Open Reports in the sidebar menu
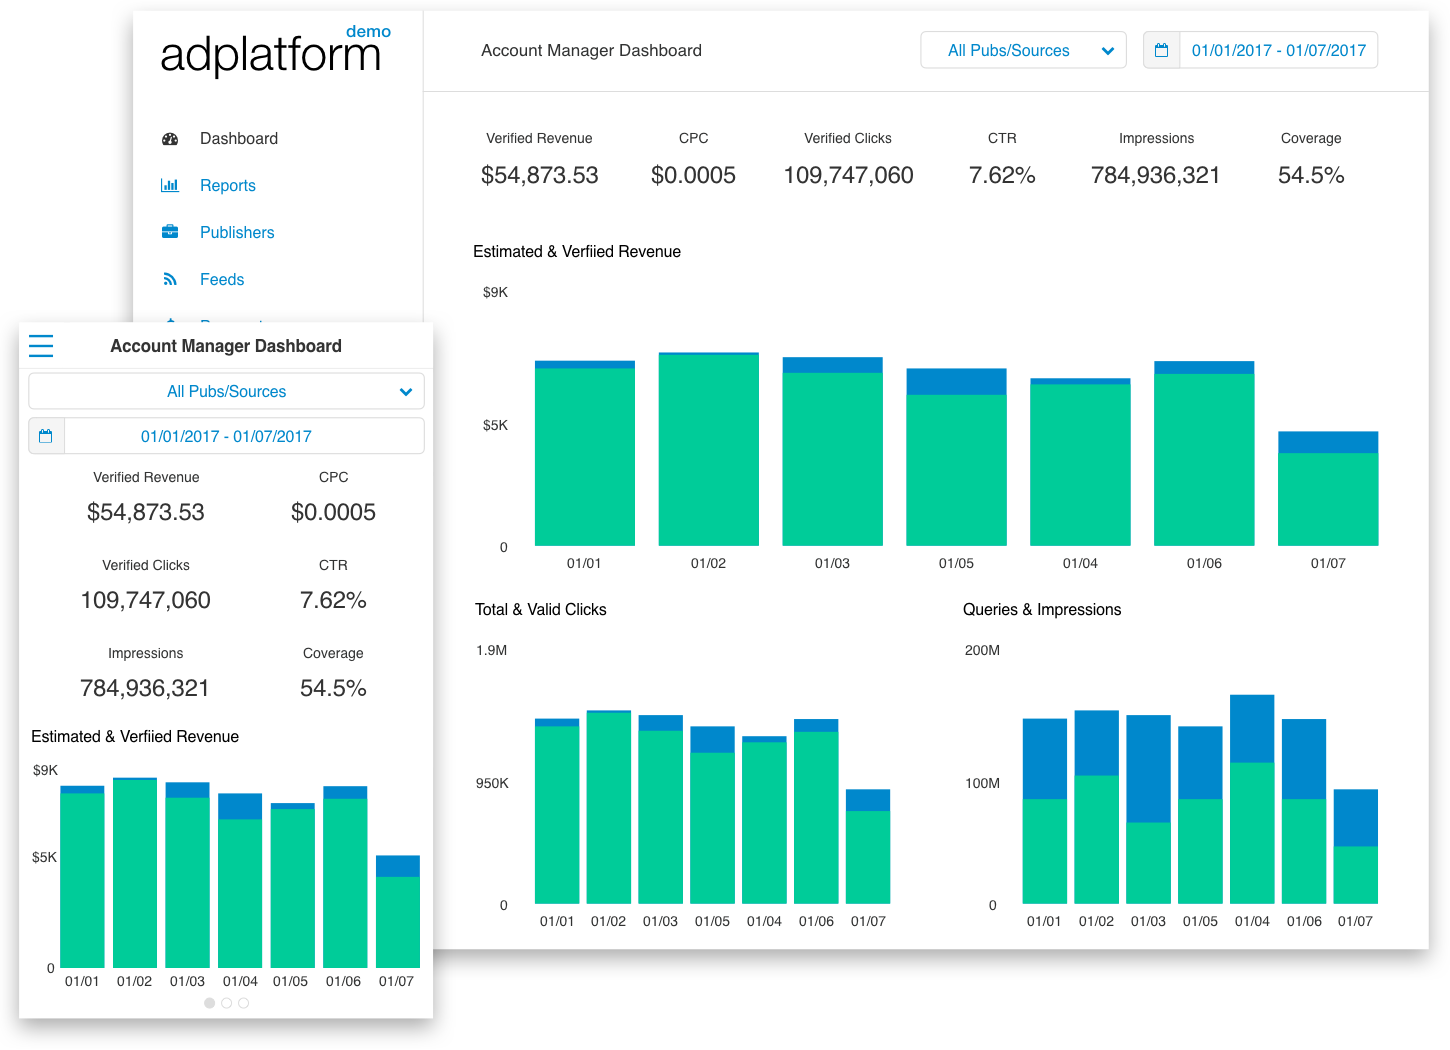 tap(227, 186)
